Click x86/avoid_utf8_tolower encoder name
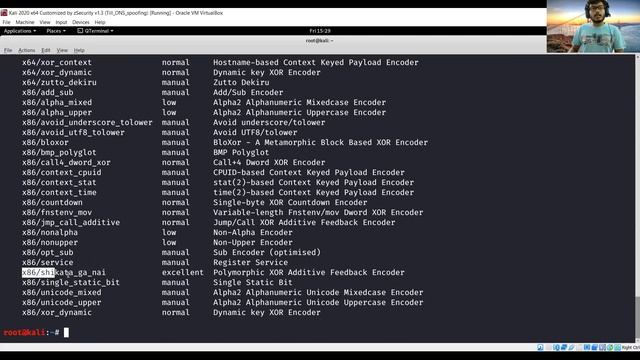Image resolution: width=640 pixels, height=360 pixels. coord(73,132)
